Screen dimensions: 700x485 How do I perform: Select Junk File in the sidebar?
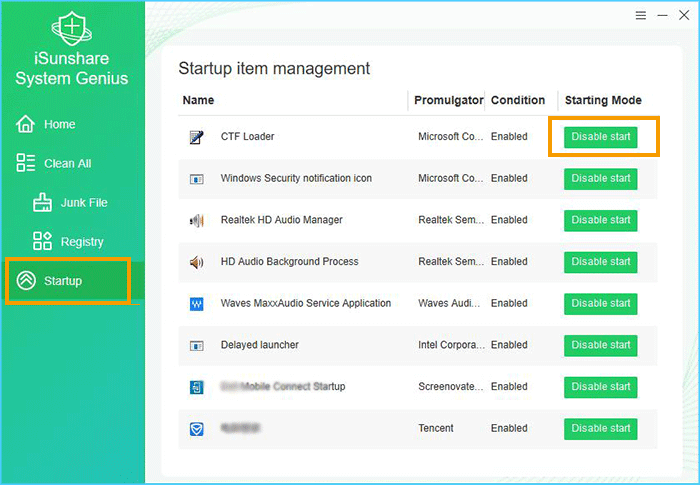click(x=84, y=203)
